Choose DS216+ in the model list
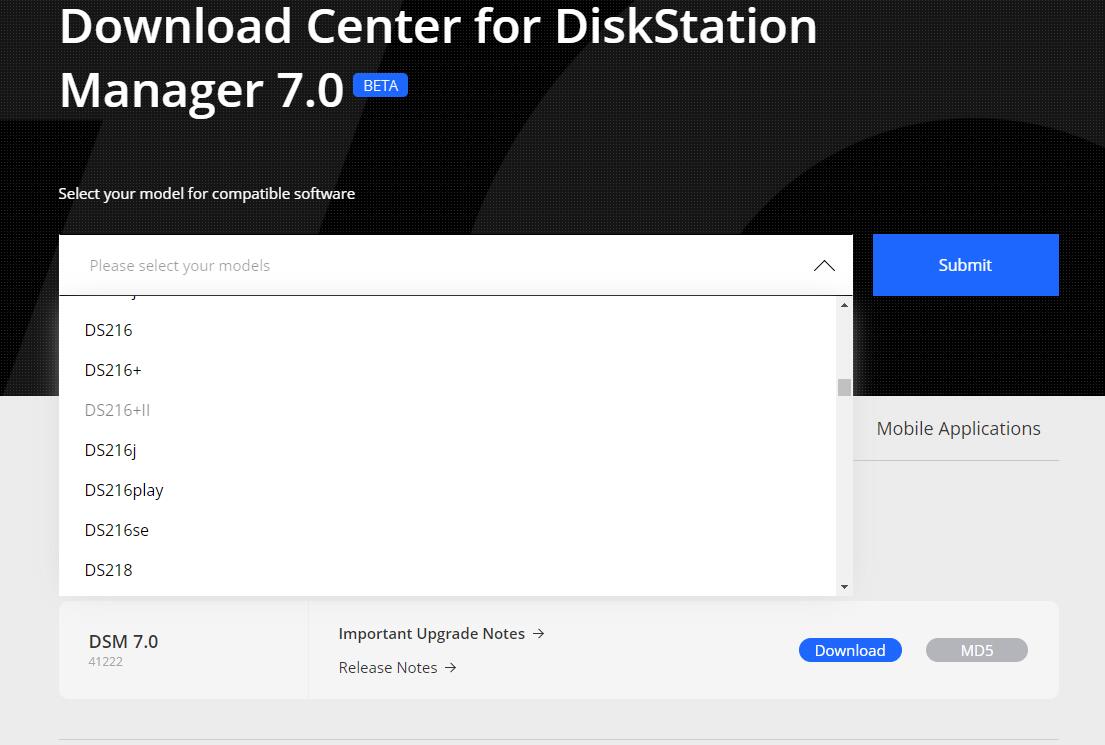Viewport: 1105px width, 745px height. (113, 370)
